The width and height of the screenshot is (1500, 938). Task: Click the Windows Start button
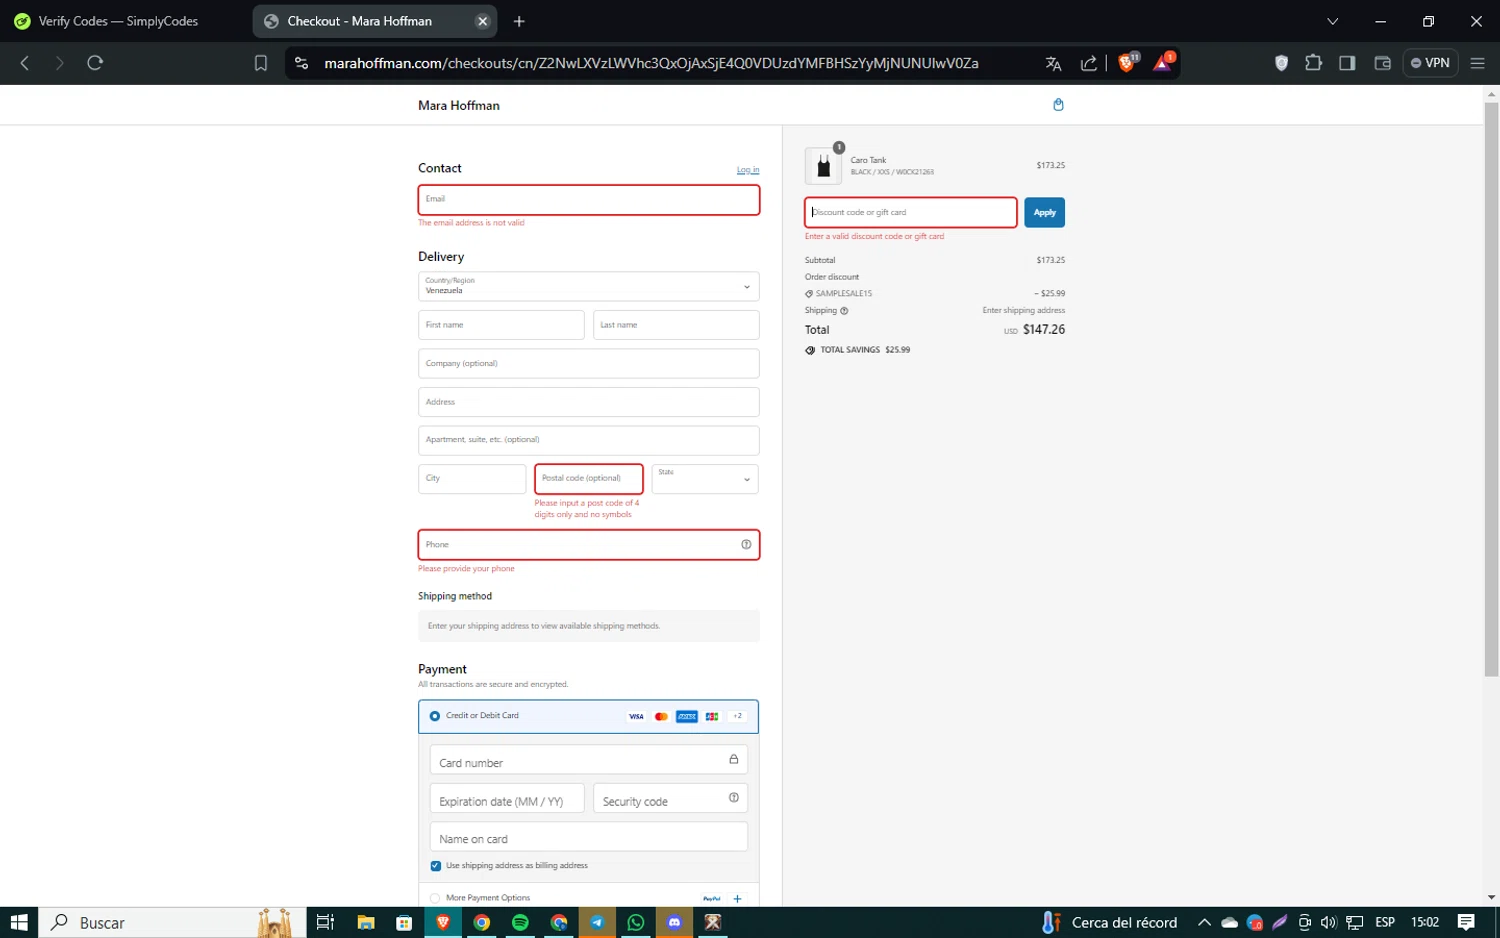(x=19, y=923)
